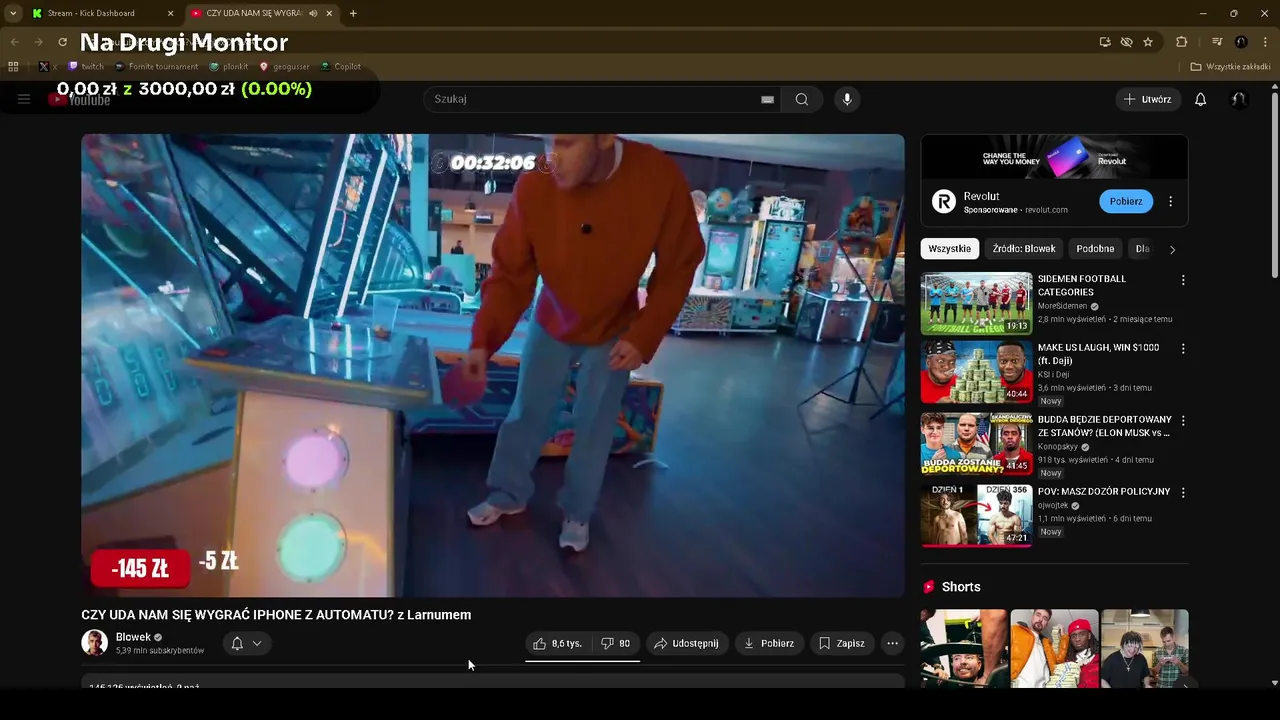
Task: Open the YouTube account avatar menu
Action: click(x=1238, y=99)
